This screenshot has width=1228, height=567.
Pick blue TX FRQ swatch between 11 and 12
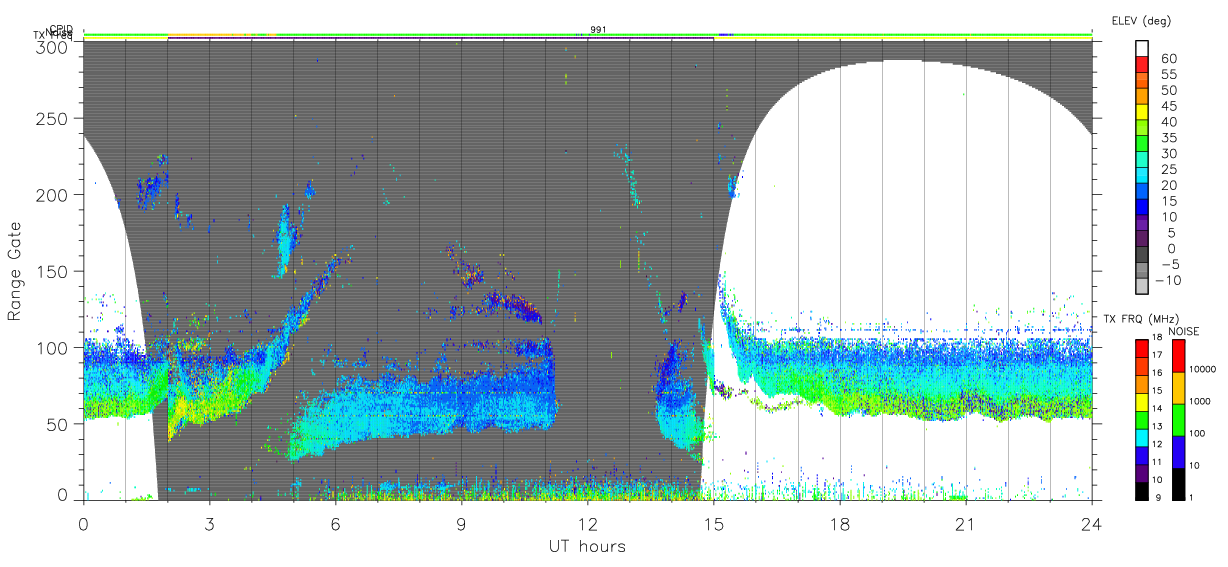point(1141,454)
